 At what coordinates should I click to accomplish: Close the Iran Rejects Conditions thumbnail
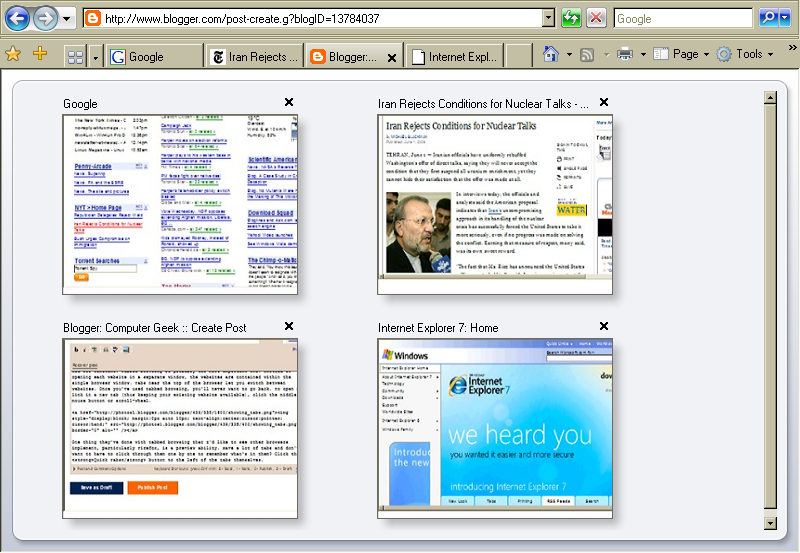(604, 102)
